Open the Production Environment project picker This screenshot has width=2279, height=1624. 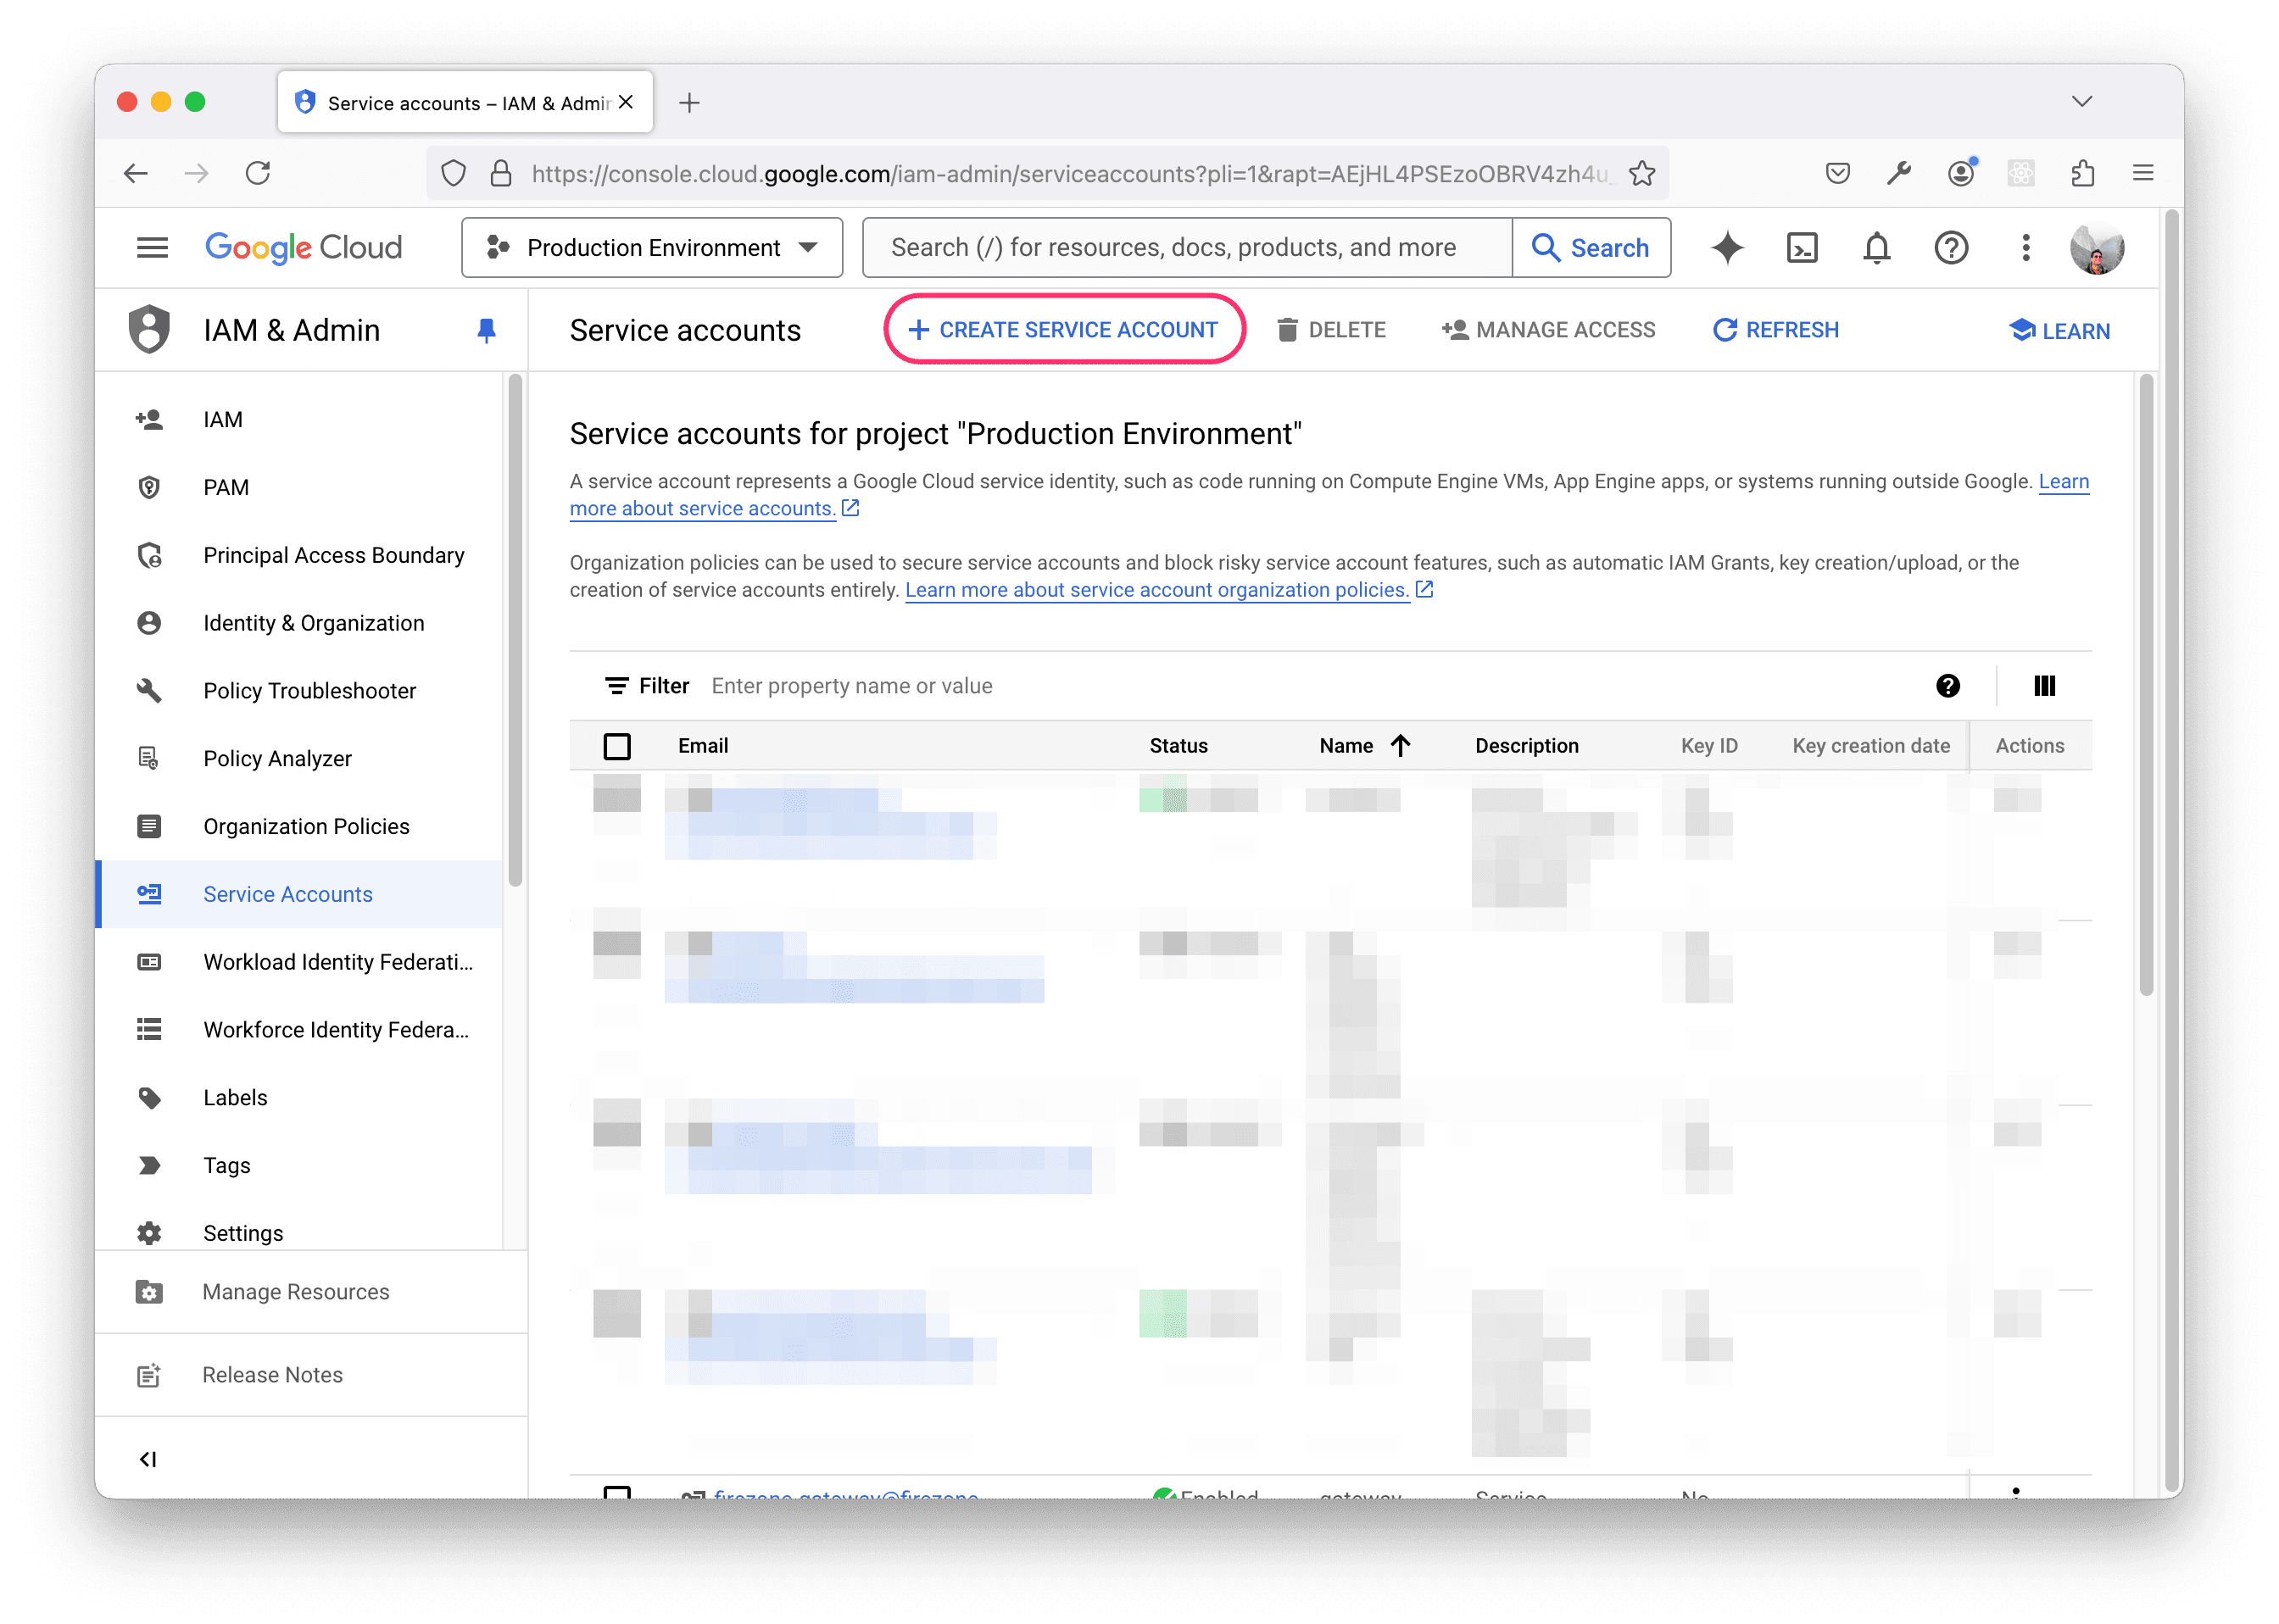[x=651, y=247]
